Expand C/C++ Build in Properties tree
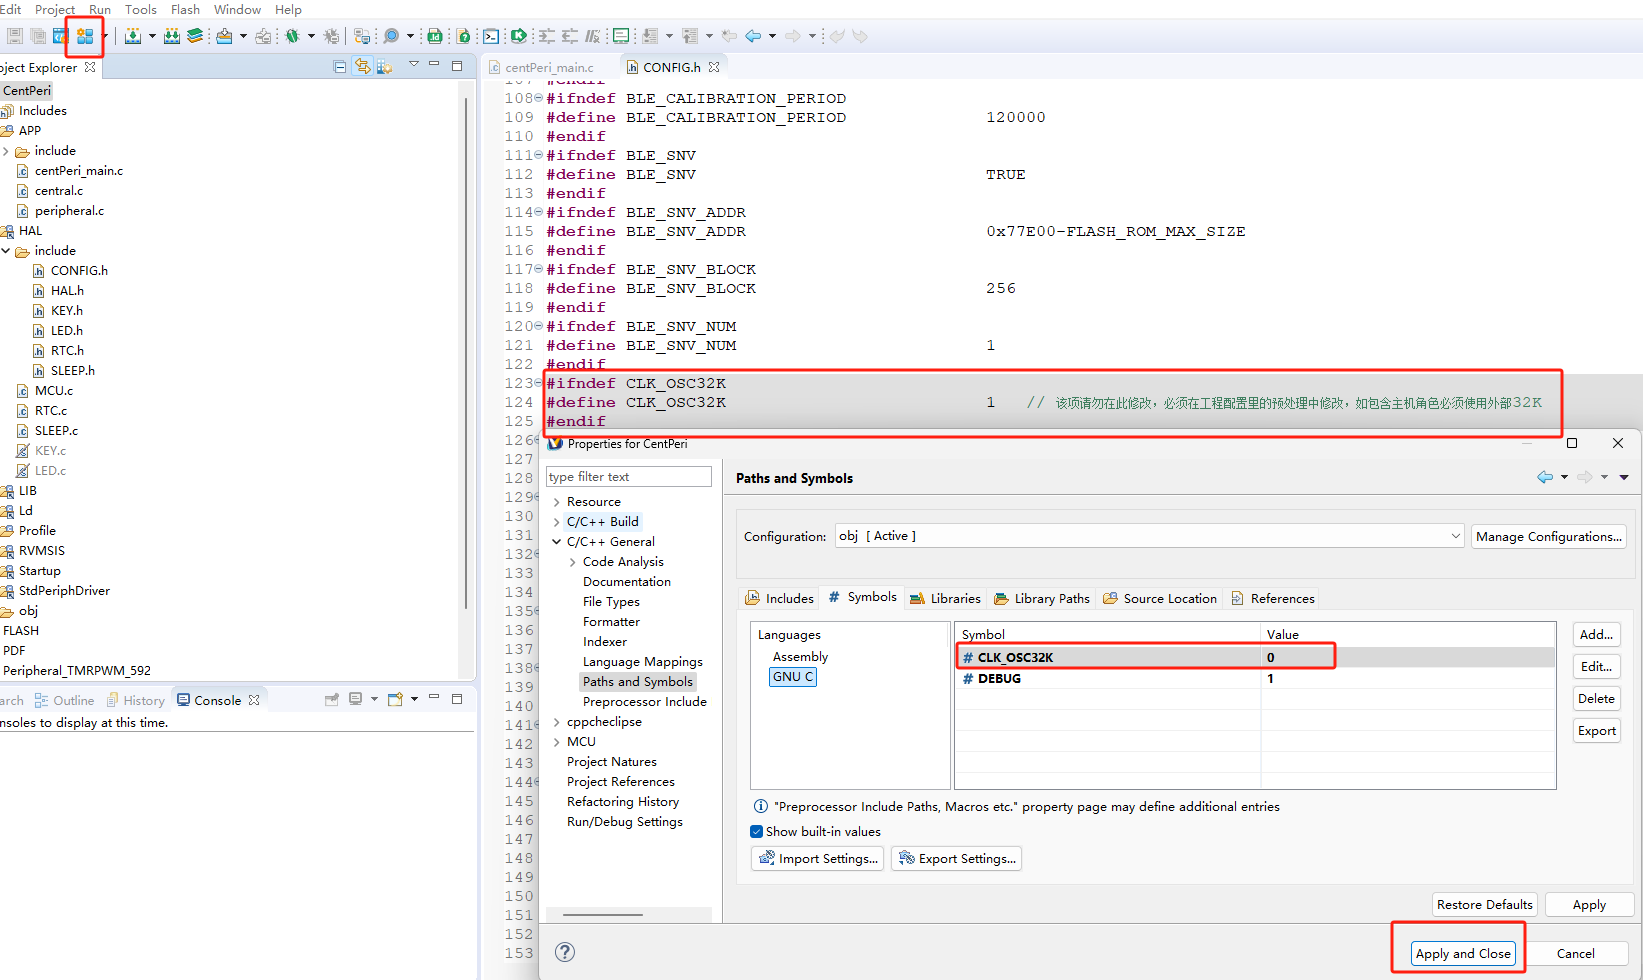 coord(557,522)
